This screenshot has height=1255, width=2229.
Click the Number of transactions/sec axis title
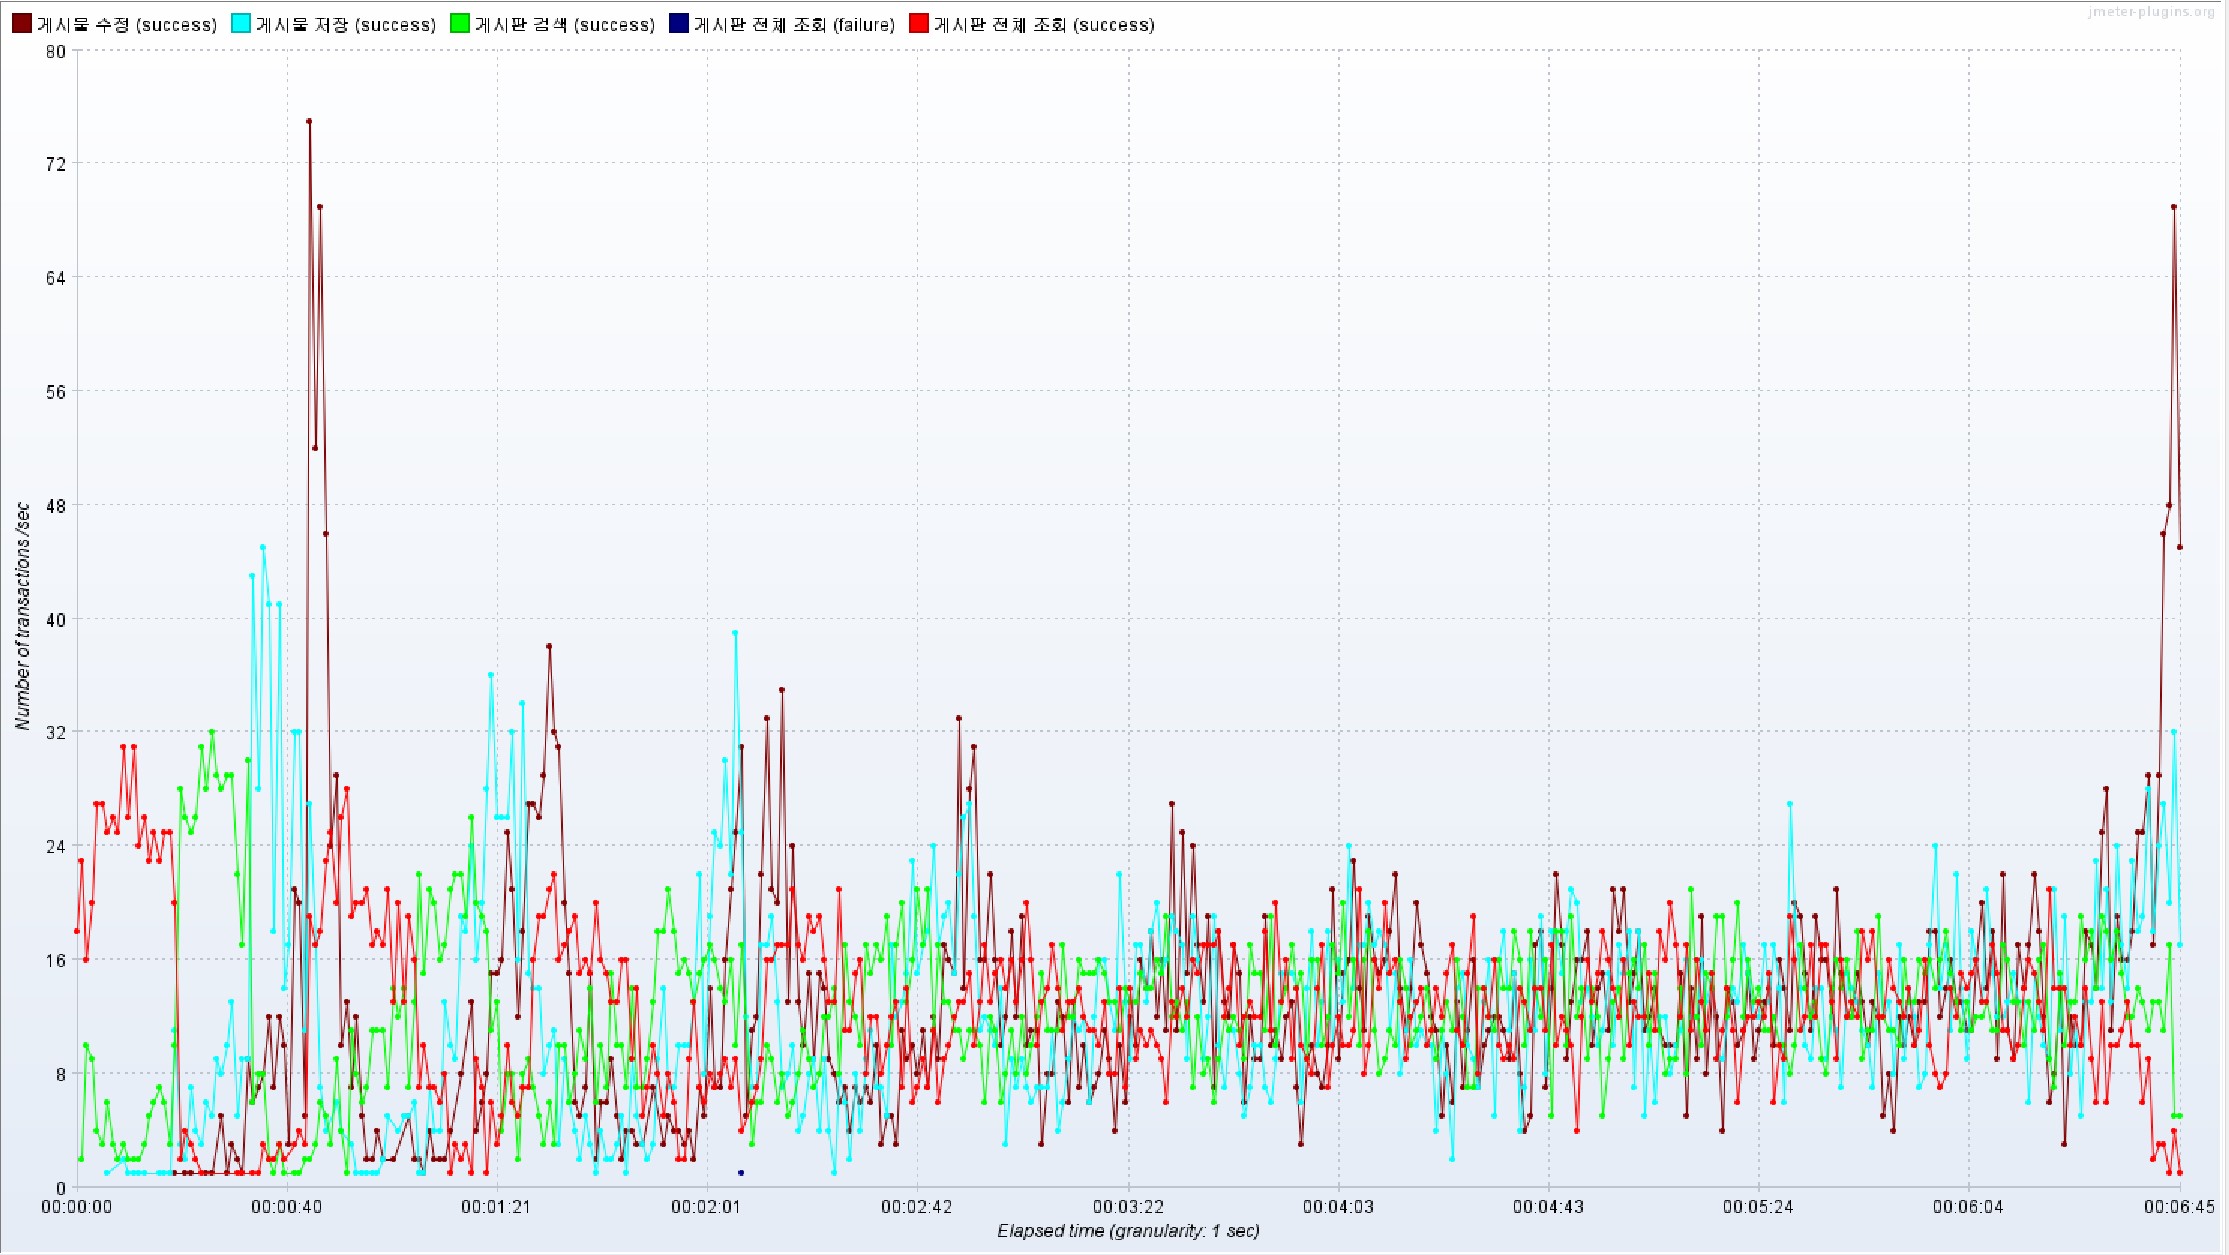click(x=22, y=616)
